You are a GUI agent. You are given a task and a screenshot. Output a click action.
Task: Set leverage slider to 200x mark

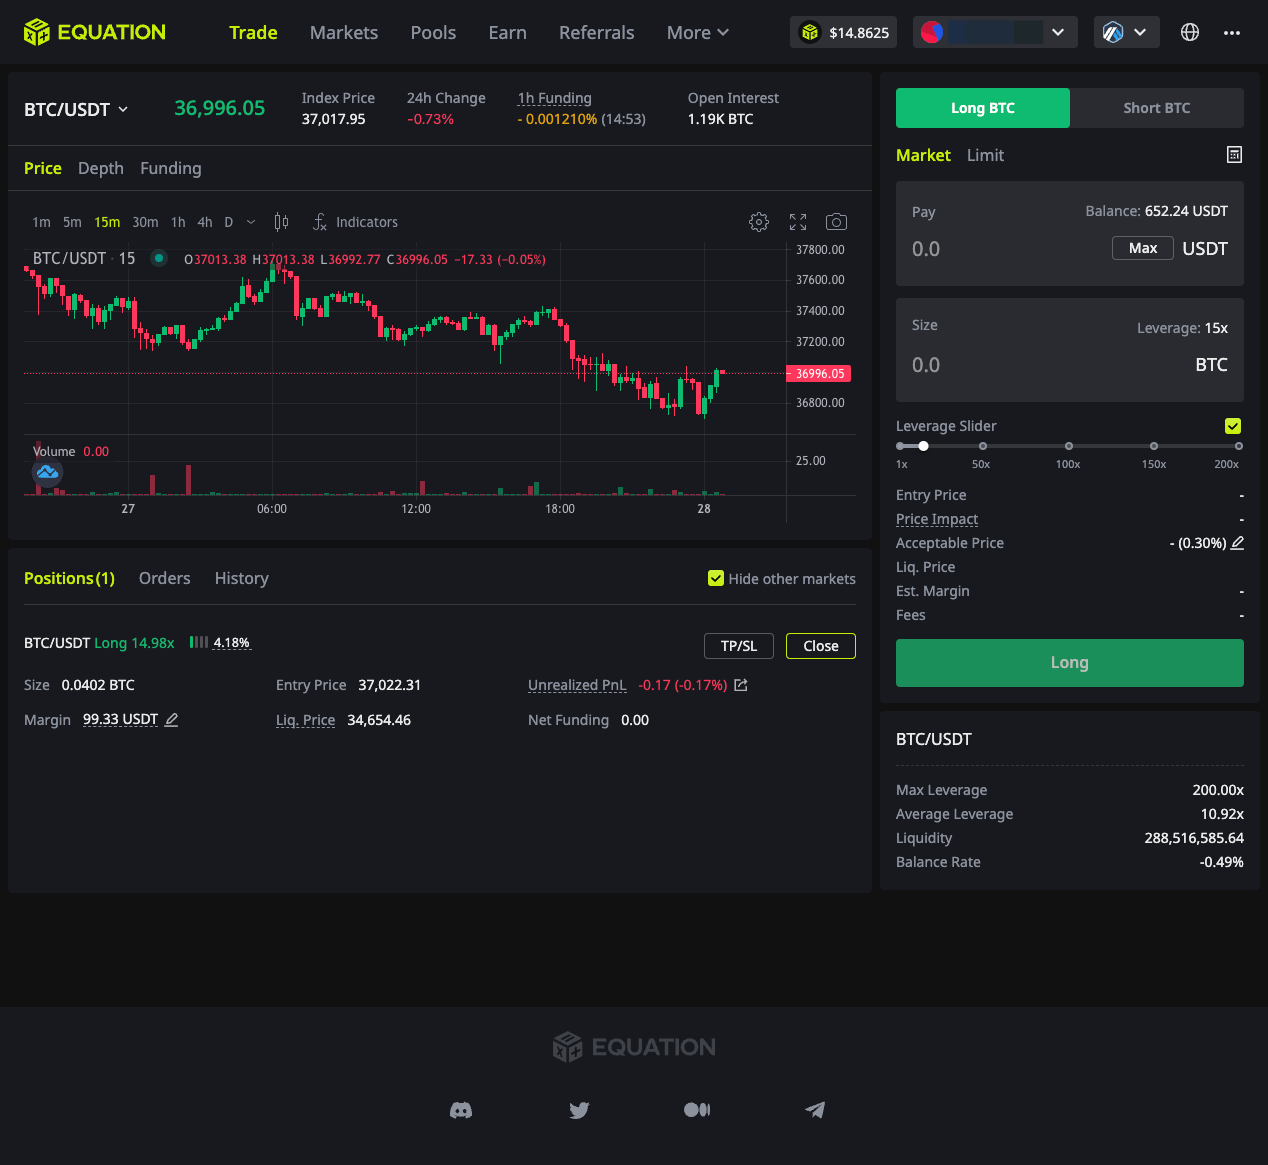[1239, 446]
